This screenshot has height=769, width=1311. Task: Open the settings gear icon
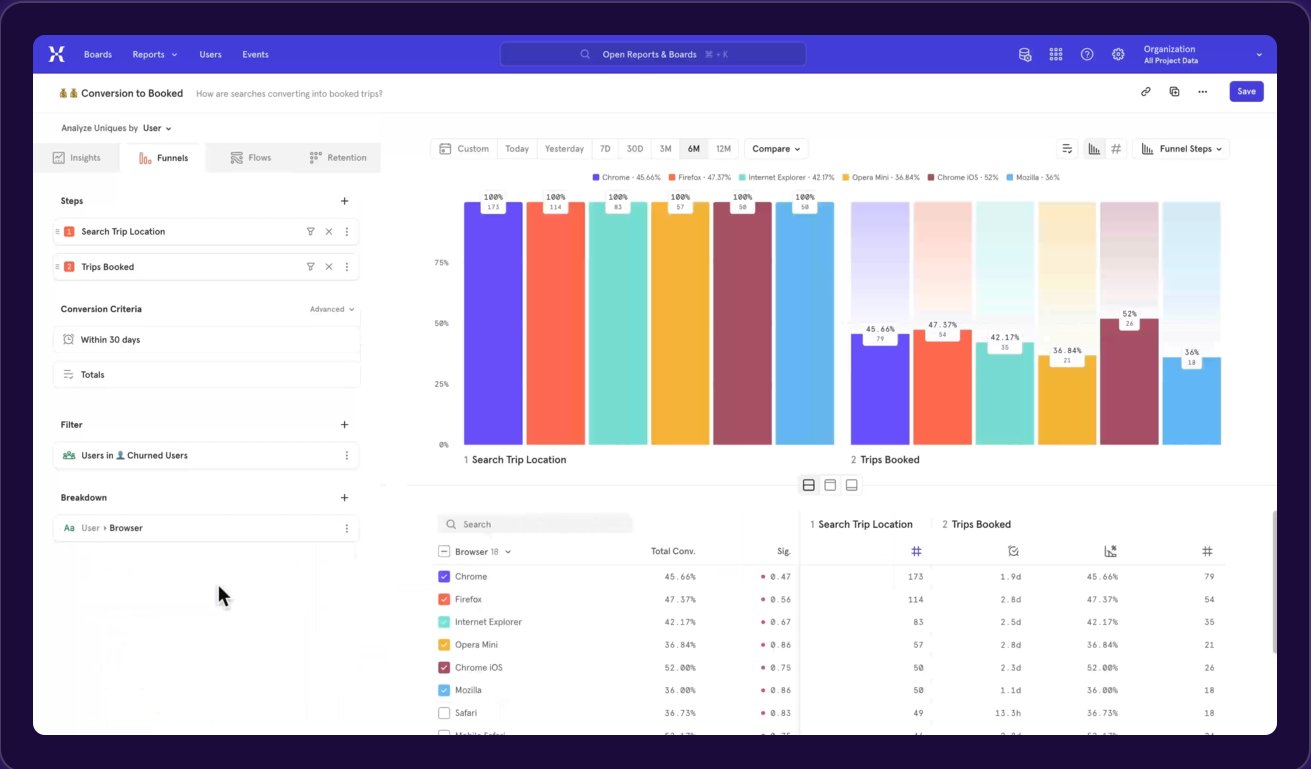pyautogui.click(x=1118, y=54)
